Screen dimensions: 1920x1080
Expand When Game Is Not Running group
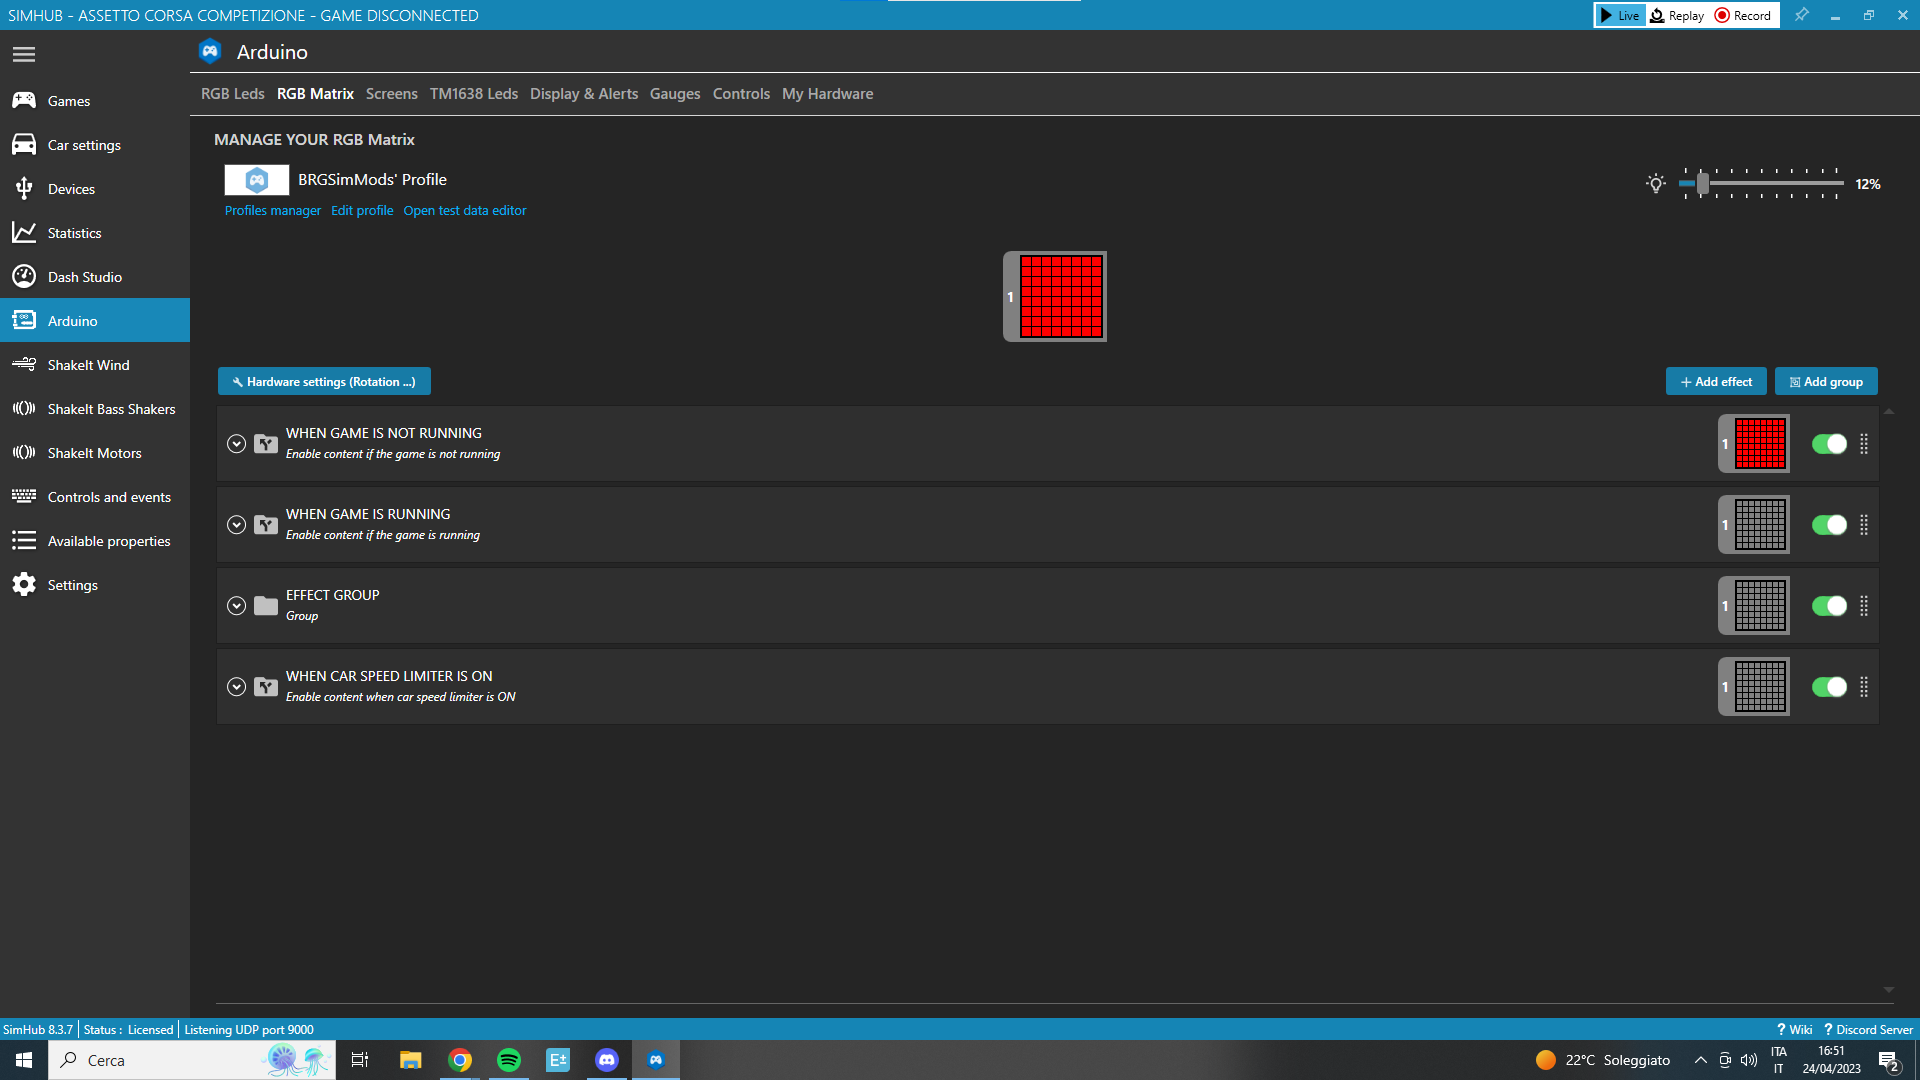tap(236, 444)
